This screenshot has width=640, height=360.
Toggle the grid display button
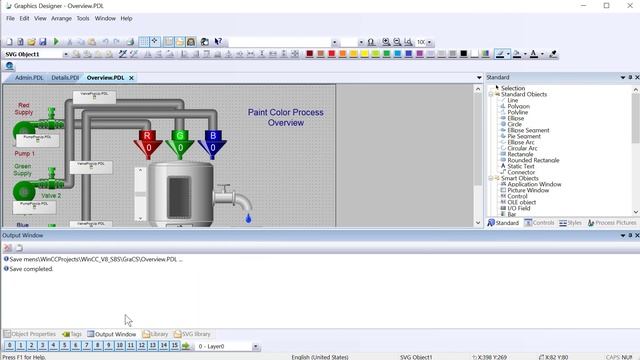144,42
